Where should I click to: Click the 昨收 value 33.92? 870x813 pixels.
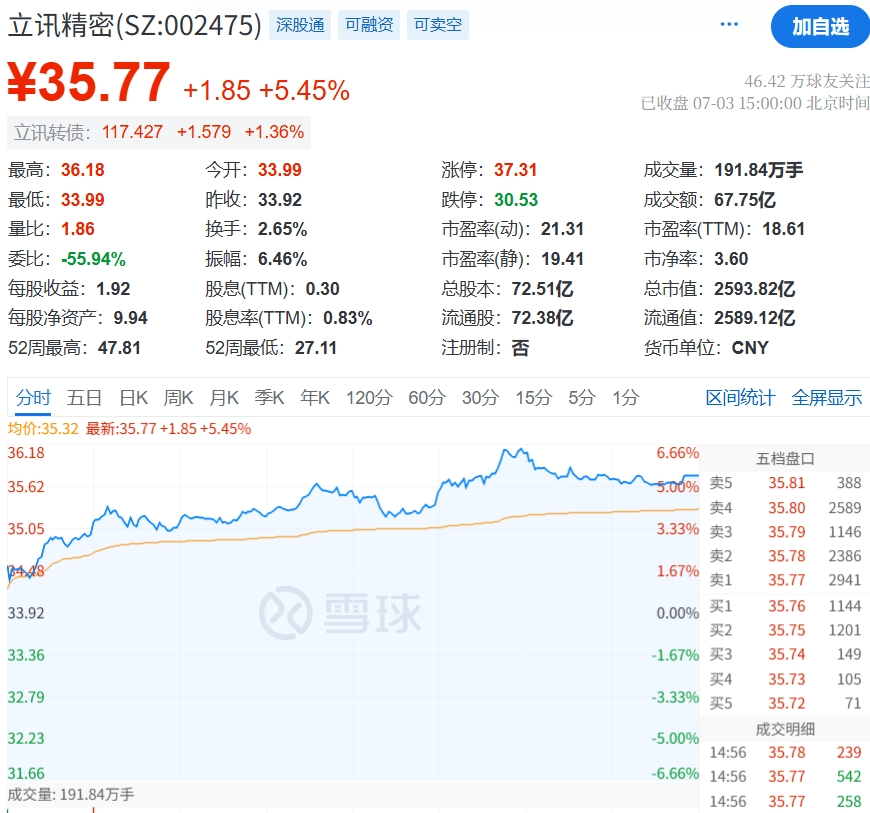280,200
